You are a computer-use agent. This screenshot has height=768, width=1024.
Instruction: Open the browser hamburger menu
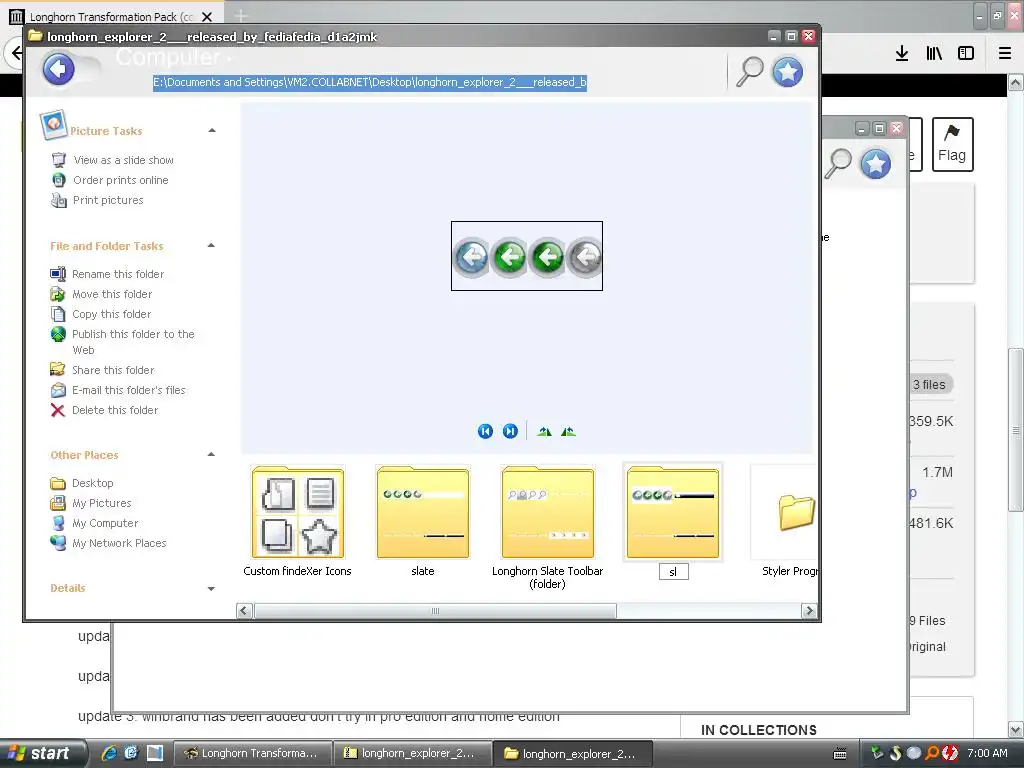1005,54
